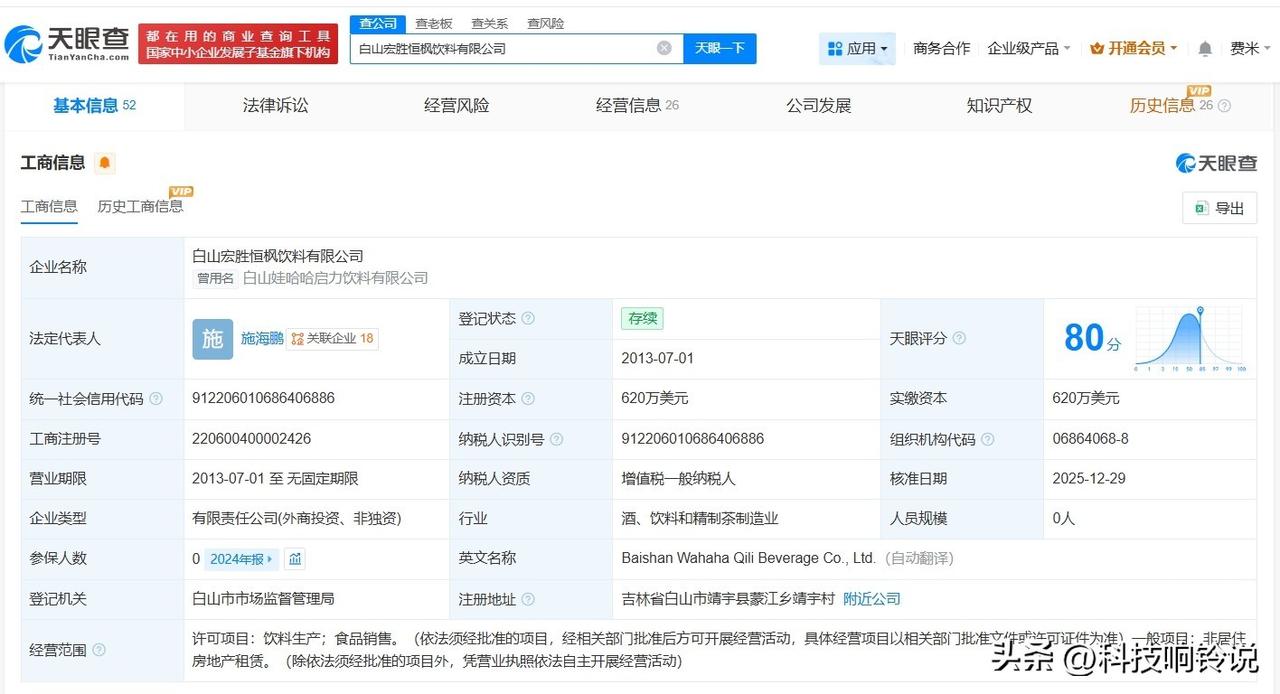Open the 开通会员 dropdown
This screenshot has width=1280, height=694.
tap(1134, 48)
